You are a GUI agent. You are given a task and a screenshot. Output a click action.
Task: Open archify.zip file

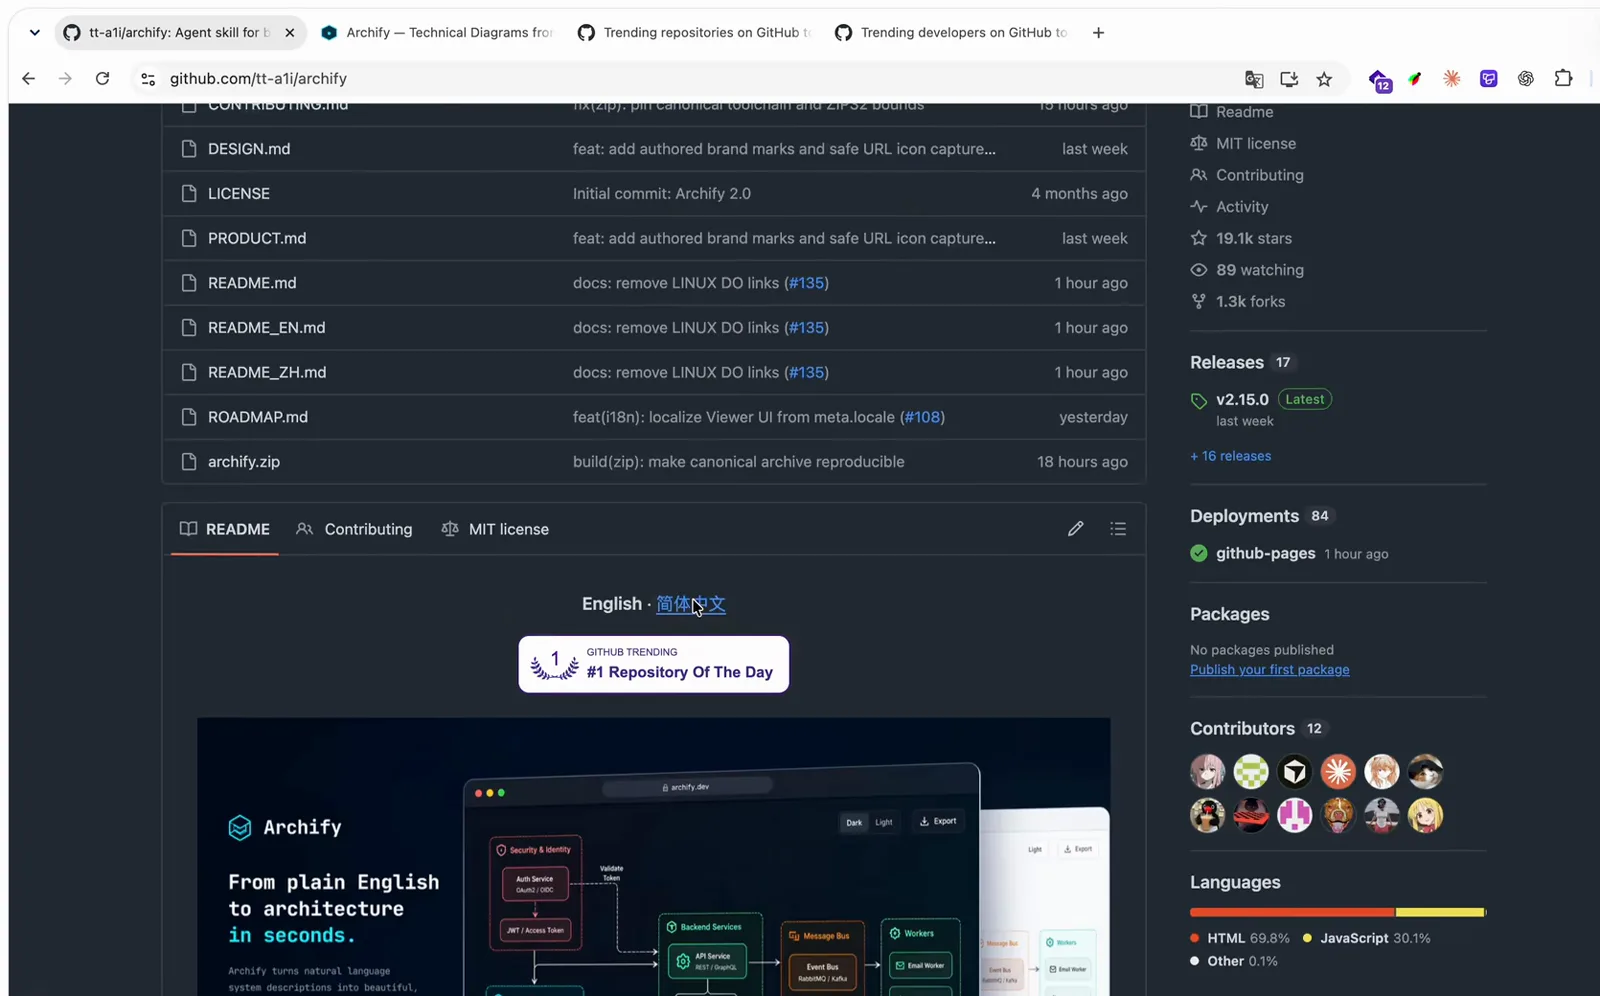pos(244,462)
